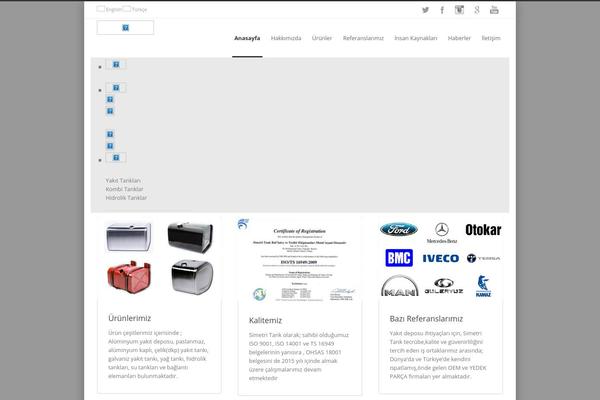The height and width of the screenshot is (400, 600).
Task: Go to Anasayfa menu item
Action: click(x=247, y=38)
